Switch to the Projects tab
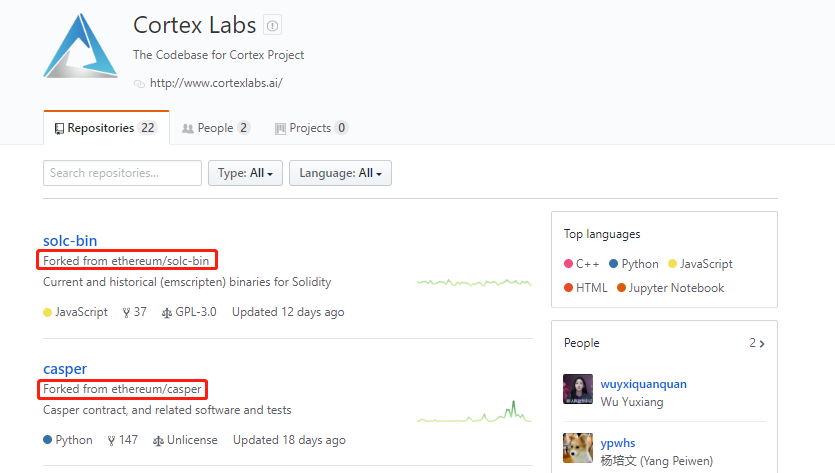This screenshot has width=835, height=473. coord(311,128)
